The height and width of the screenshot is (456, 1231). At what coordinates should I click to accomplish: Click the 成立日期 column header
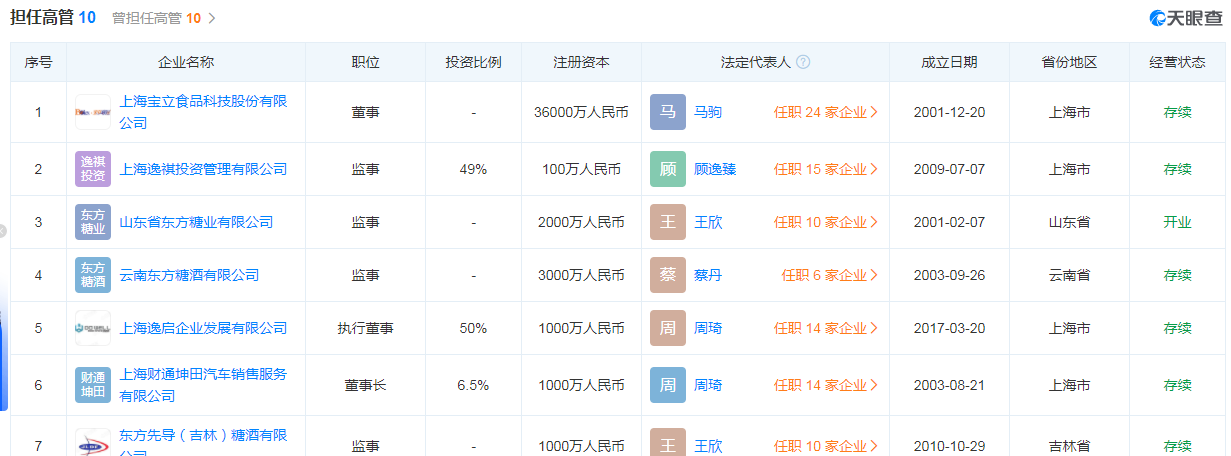pyautogui.click(x=949, y=62)
